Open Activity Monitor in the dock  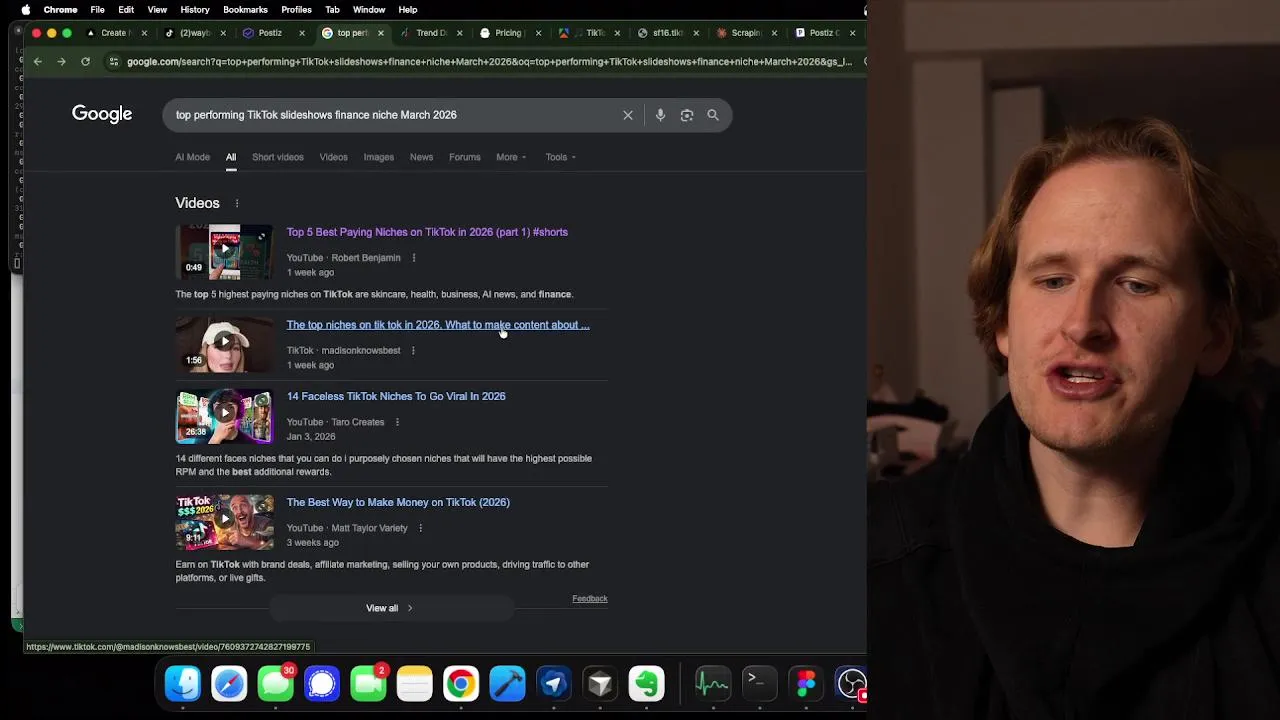[x=712, y=684]
